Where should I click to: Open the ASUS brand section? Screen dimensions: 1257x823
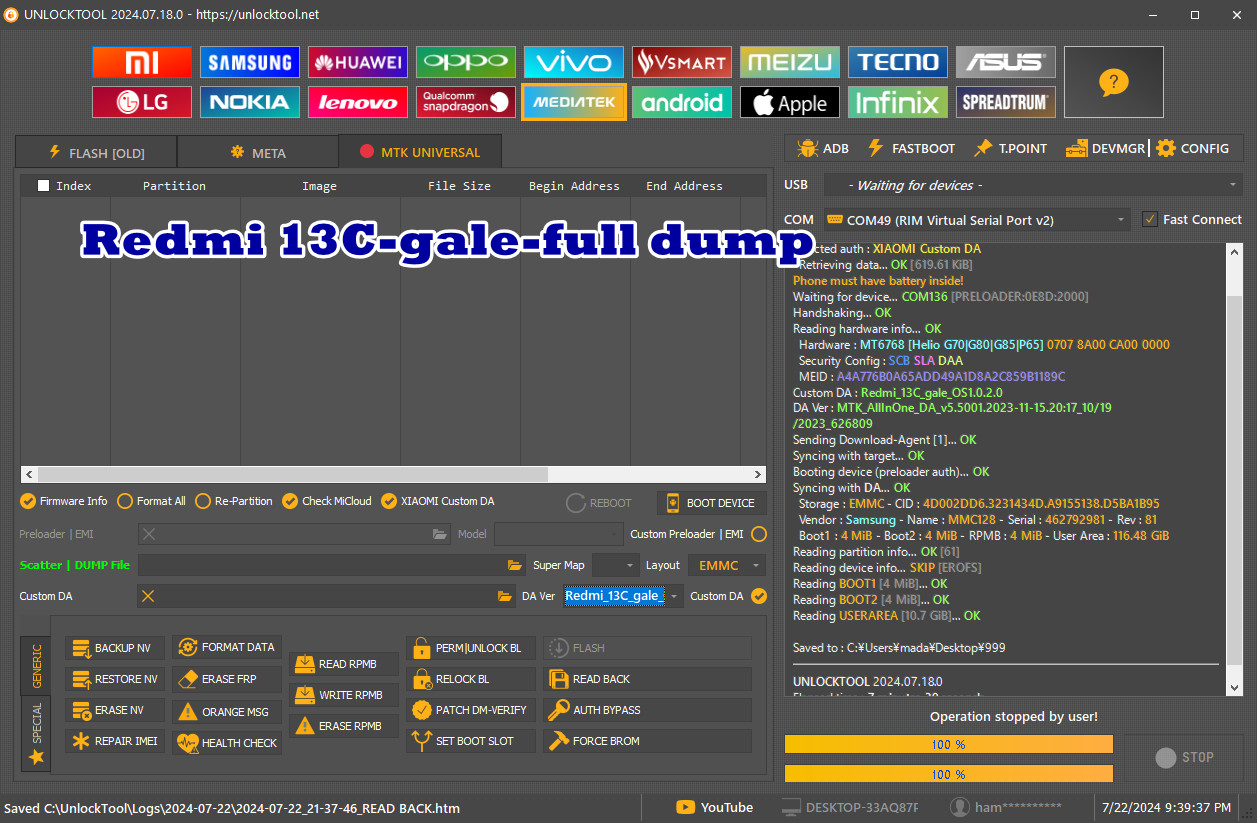coord(1006,62)
